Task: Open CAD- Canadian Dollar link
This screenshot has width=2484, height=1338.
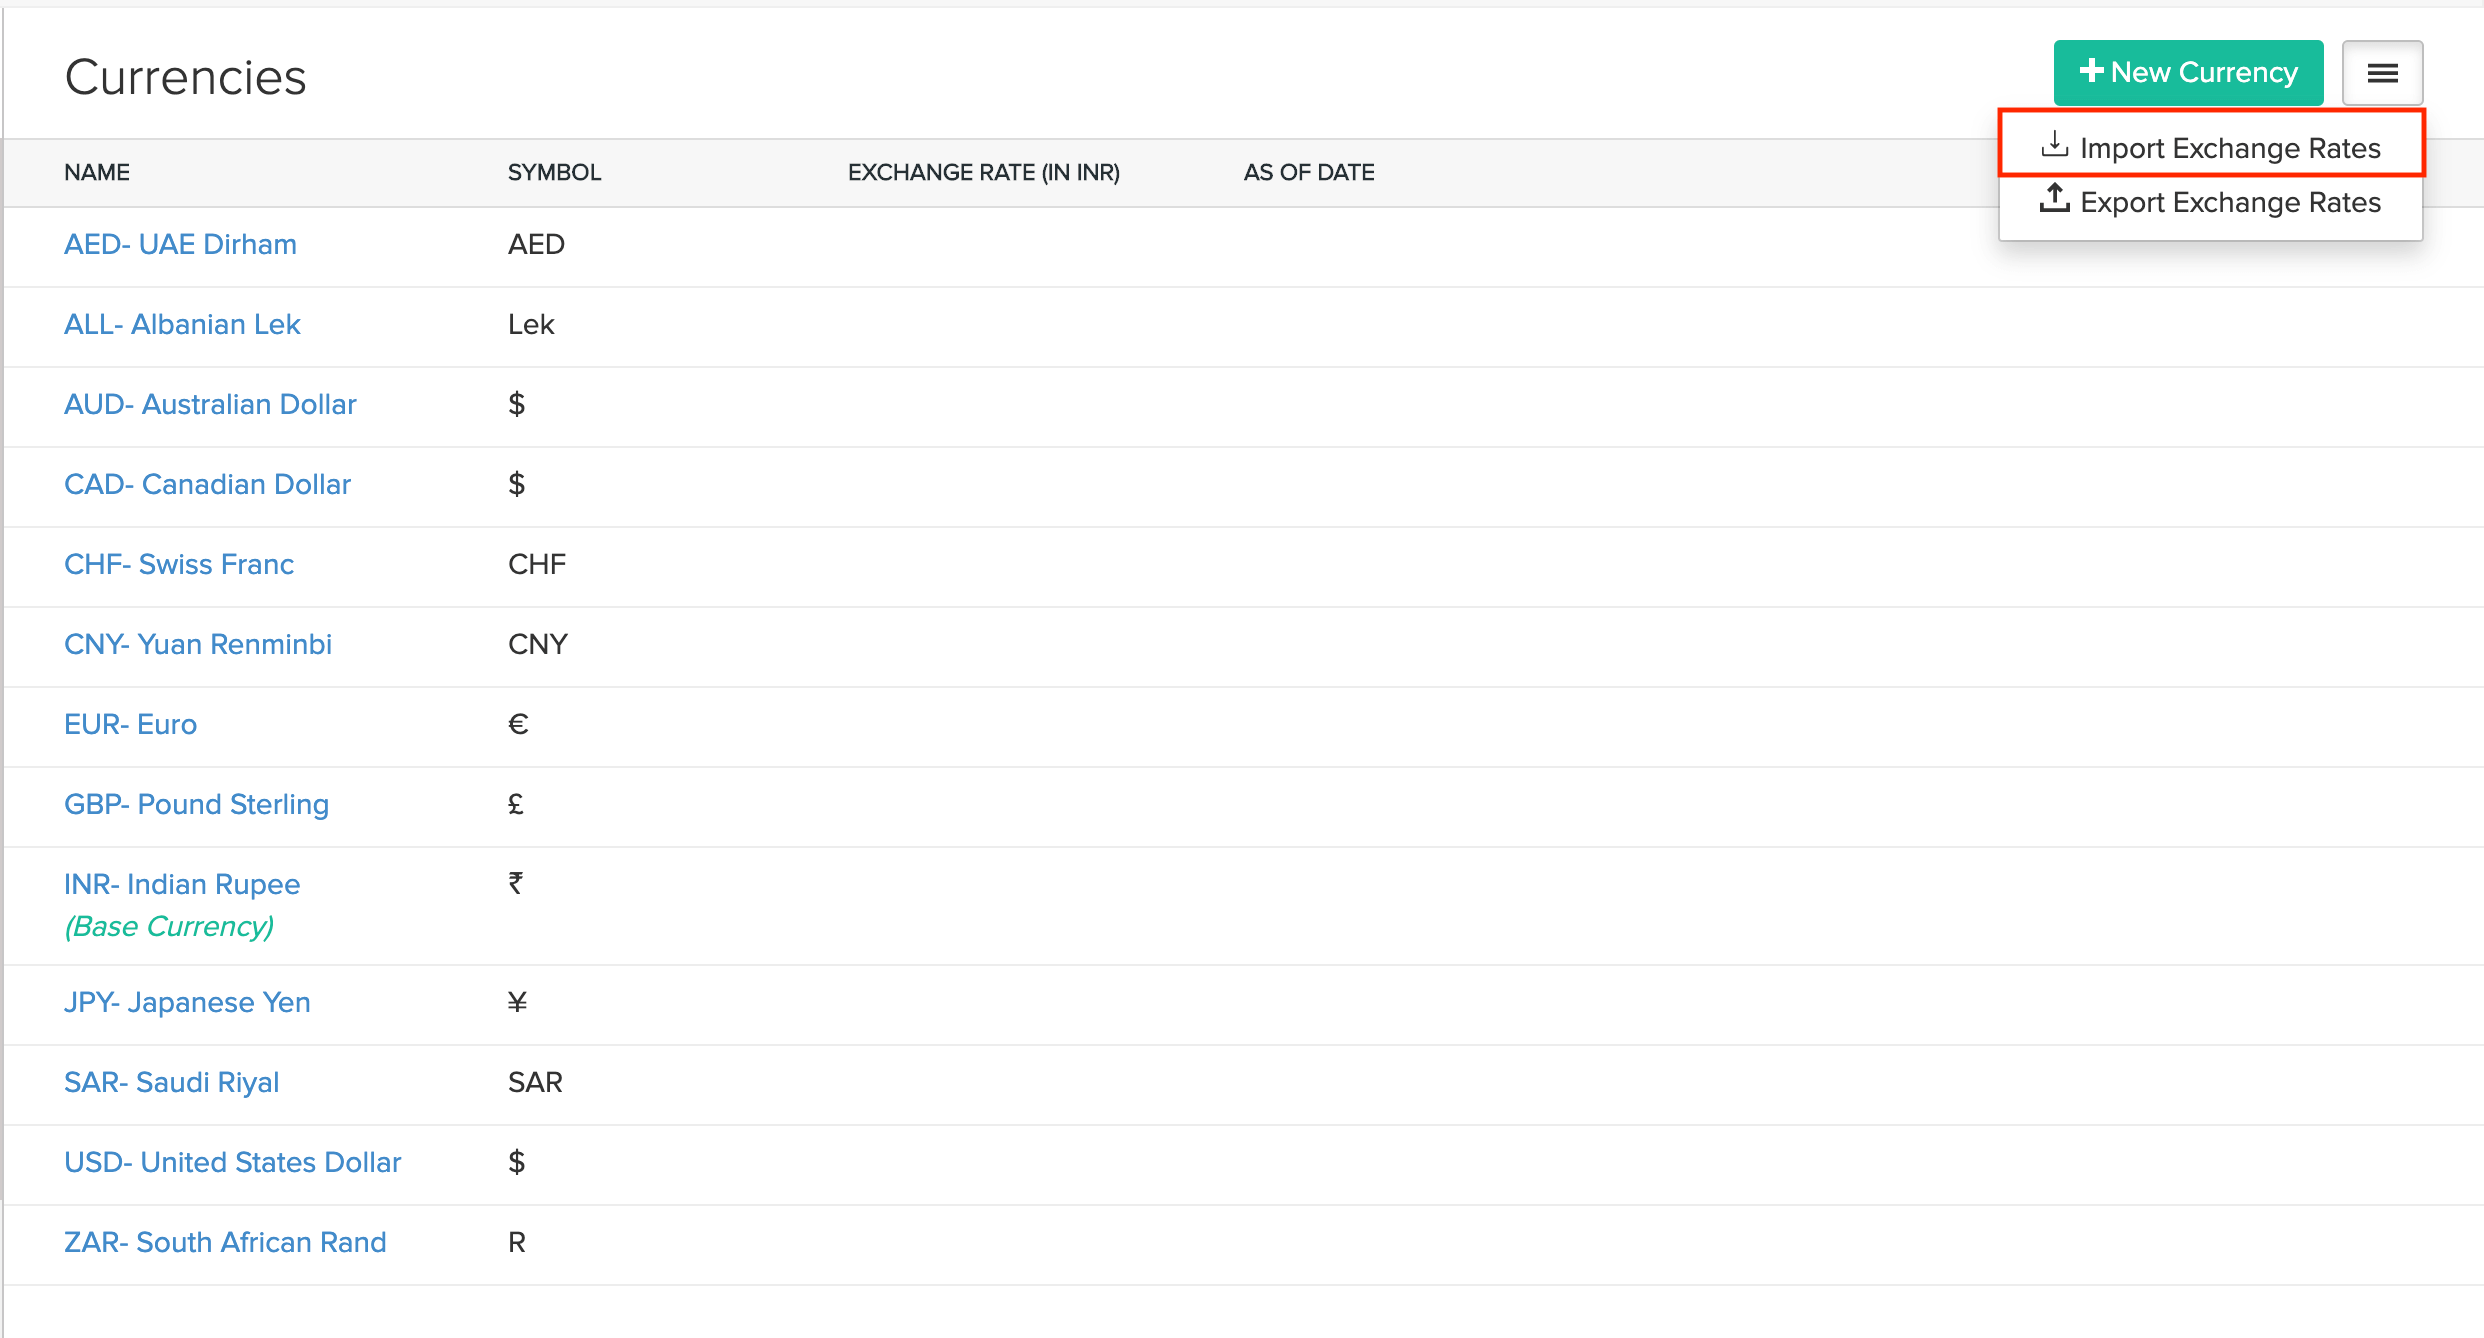Action: point(207,484)
